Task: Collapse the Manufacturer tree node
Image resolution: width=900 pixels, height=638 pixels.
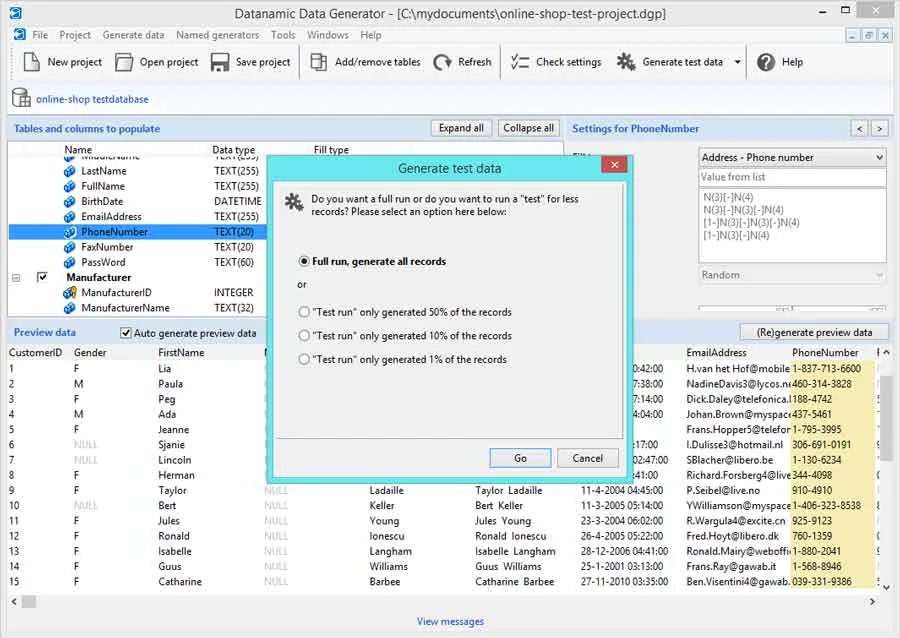Action: 16,278
